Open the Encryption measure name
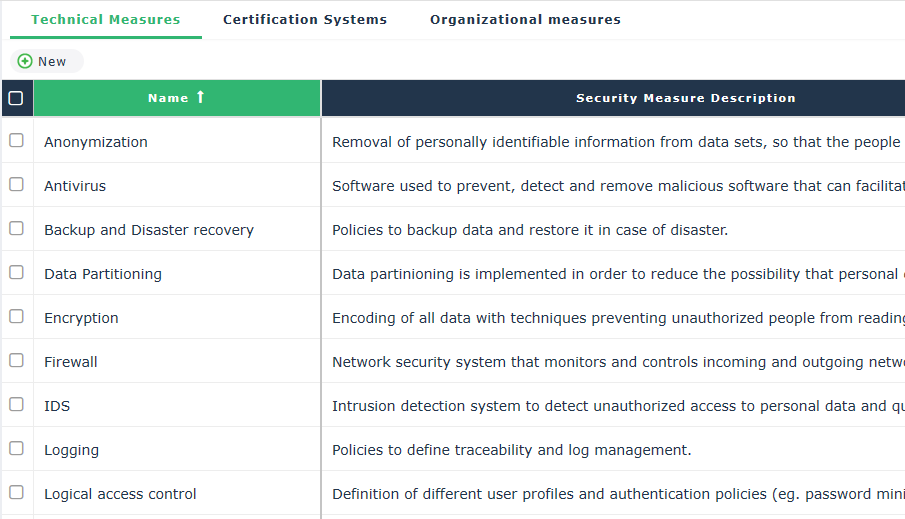 pyautogui.click(x=81, y=318)
